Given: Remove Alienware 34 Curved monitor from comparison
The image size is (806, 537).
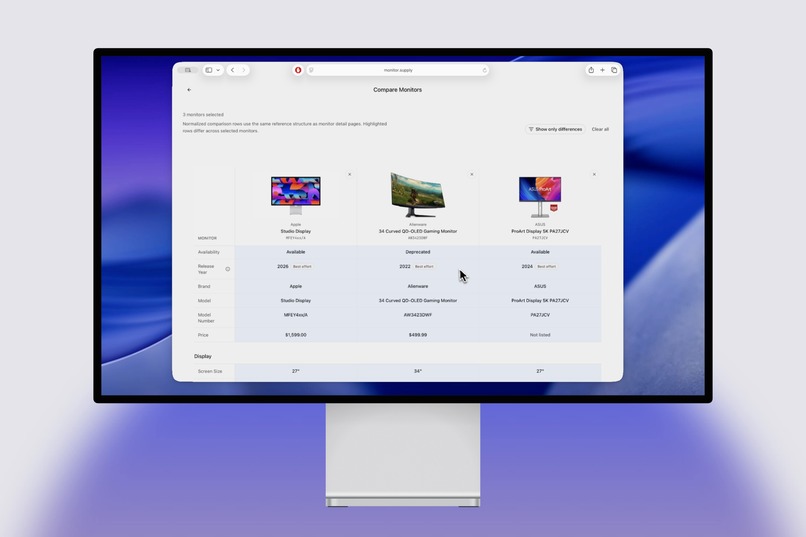Looking at the screenshot, I should tap(472, 175).
